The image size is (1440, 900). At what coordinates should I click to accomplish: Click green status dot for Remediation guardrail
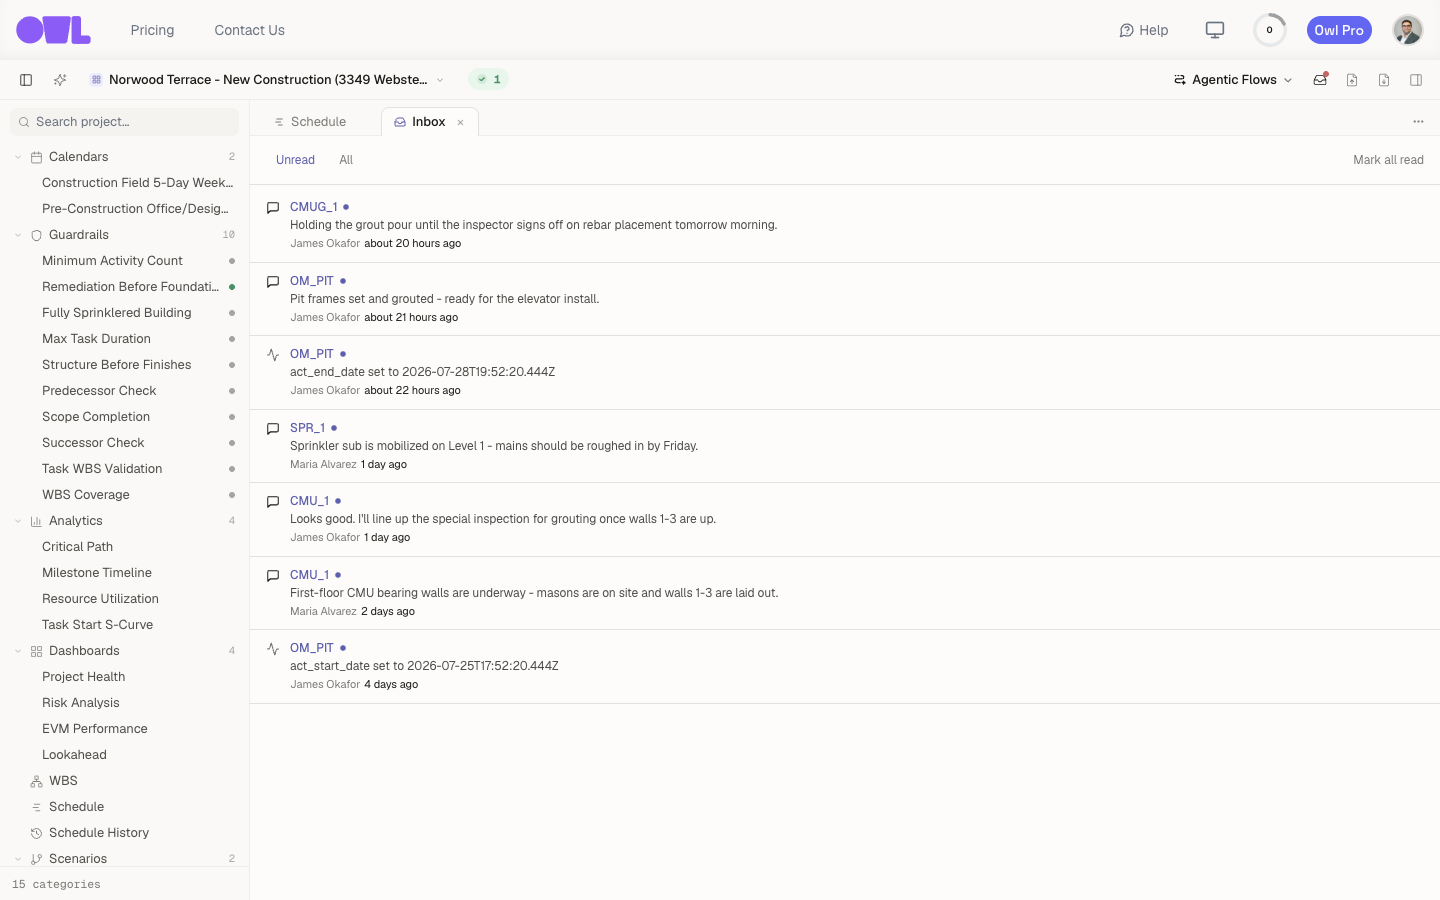click(232, 287)
